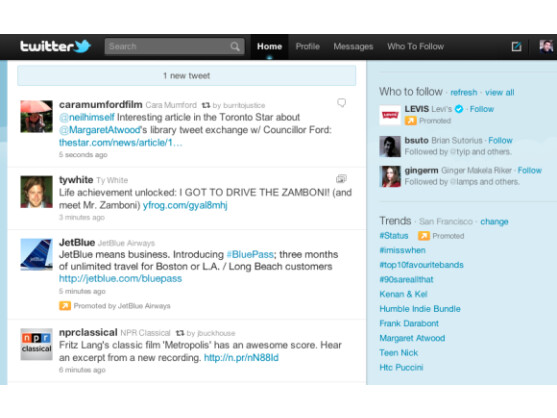This screenshot has height=418, width=557.
Task: Open the #imisswhen trend
Action: pos(402,250)
